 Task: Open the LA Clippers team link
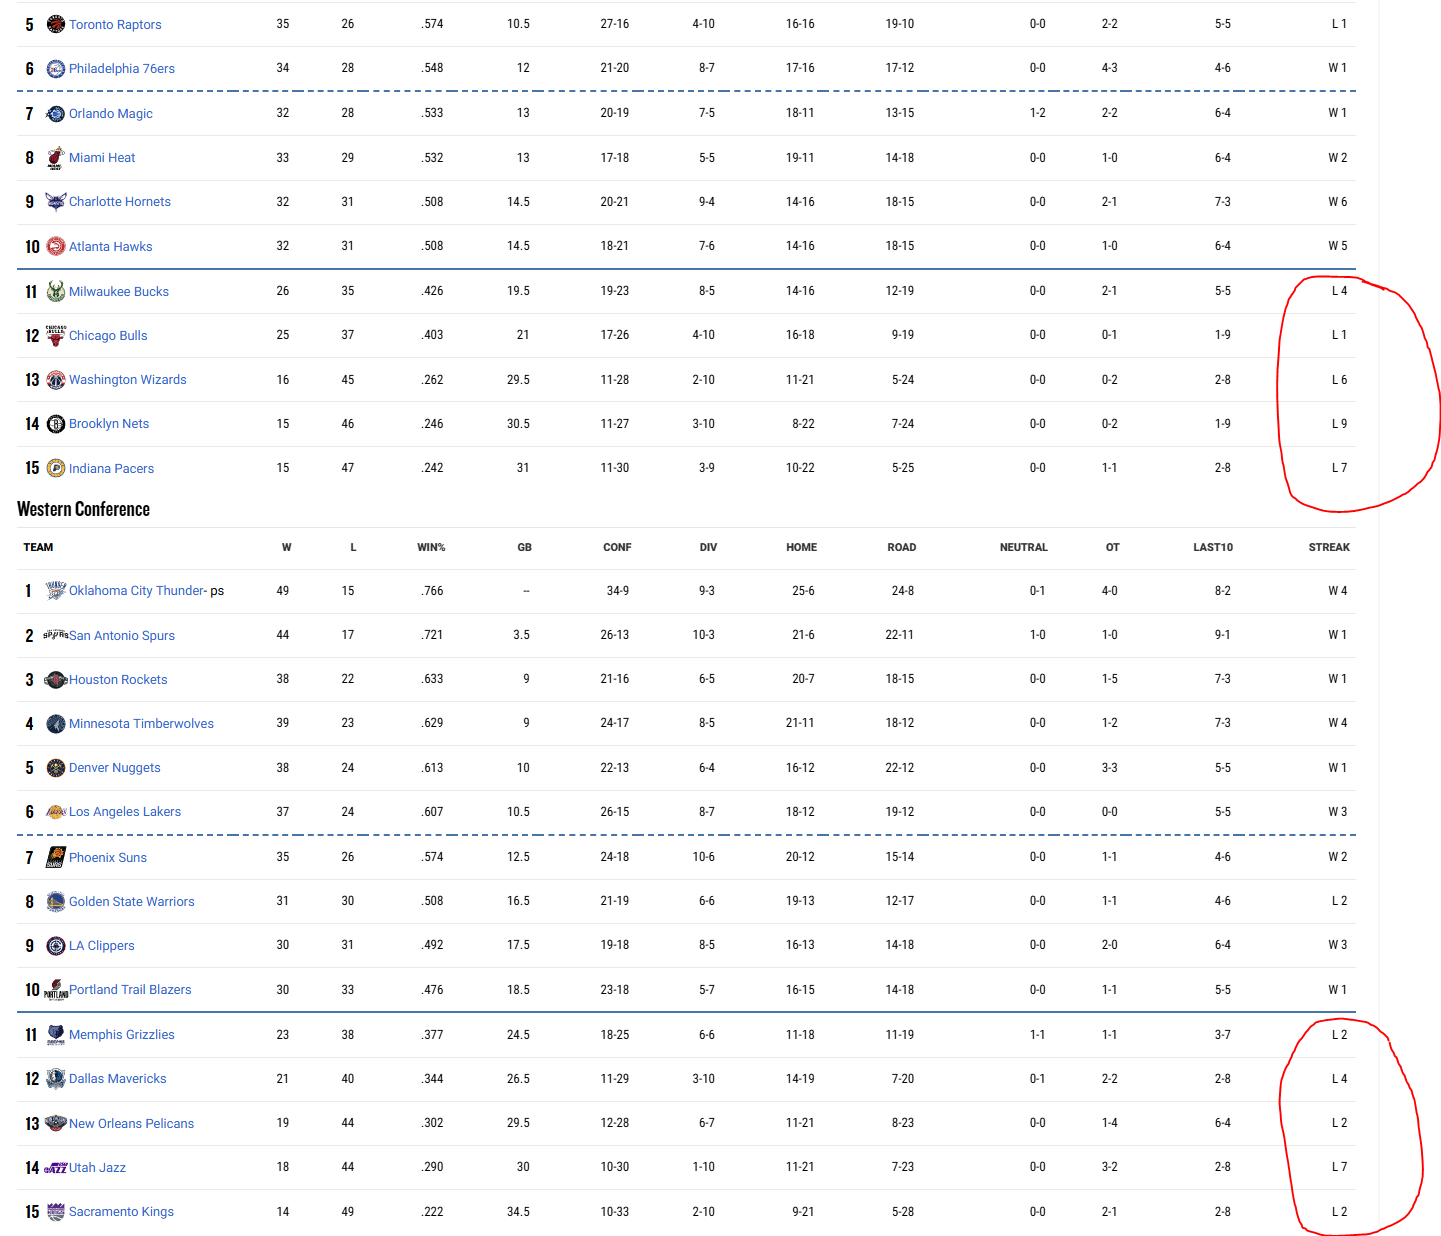coord(102,945)
